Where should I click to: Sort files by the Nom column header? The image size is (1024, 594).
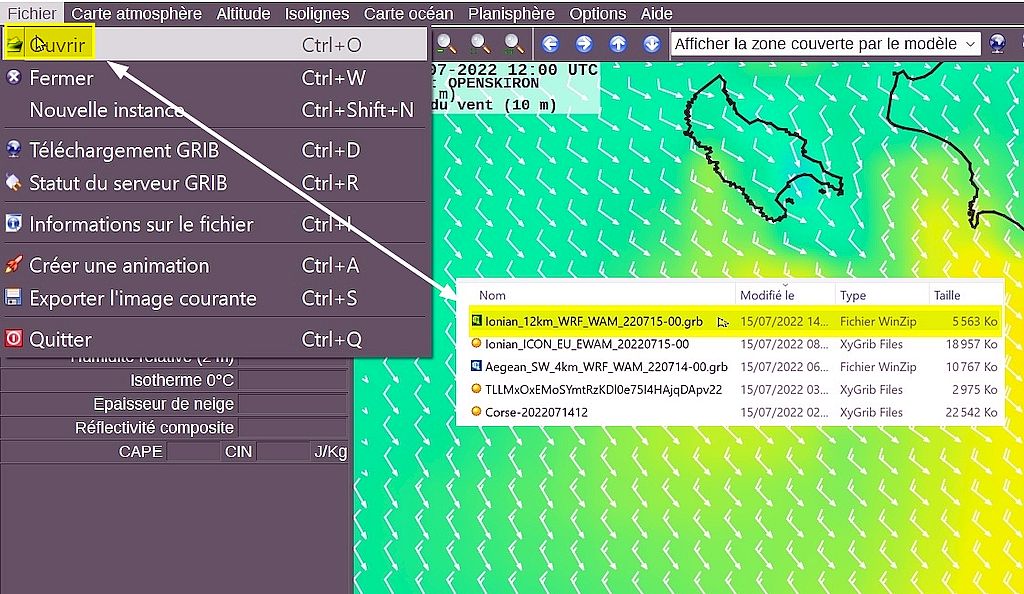tap(492, 295)
